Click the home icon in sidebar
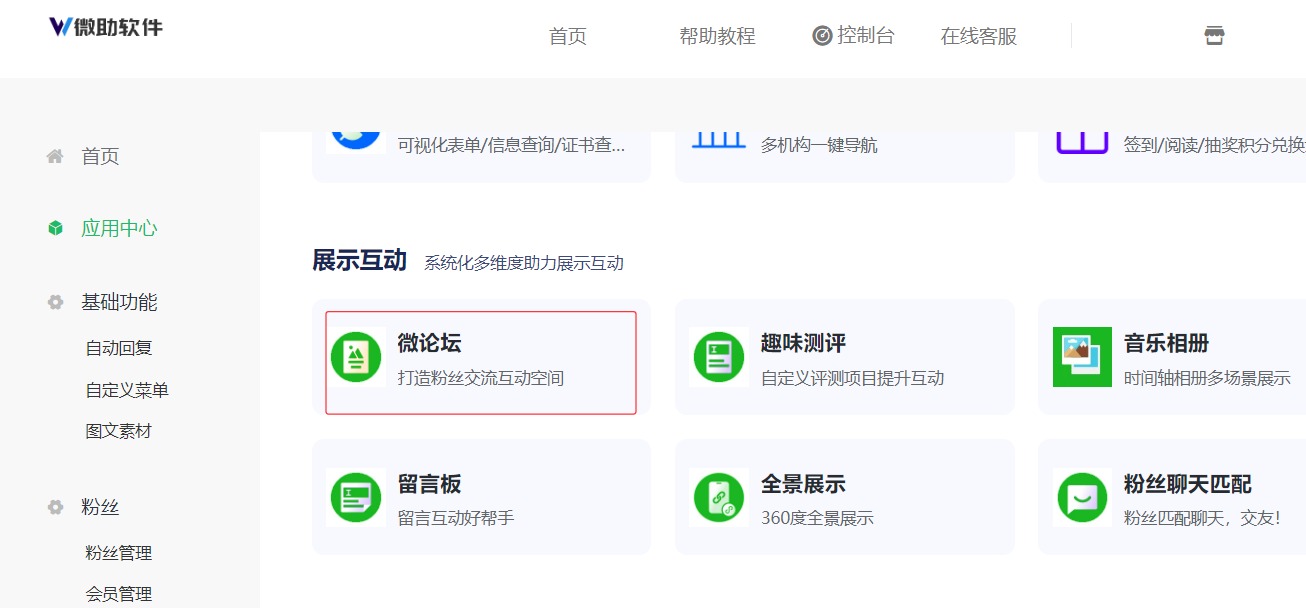This screenshot has width=1306, height=608. (x=55, y=156)
